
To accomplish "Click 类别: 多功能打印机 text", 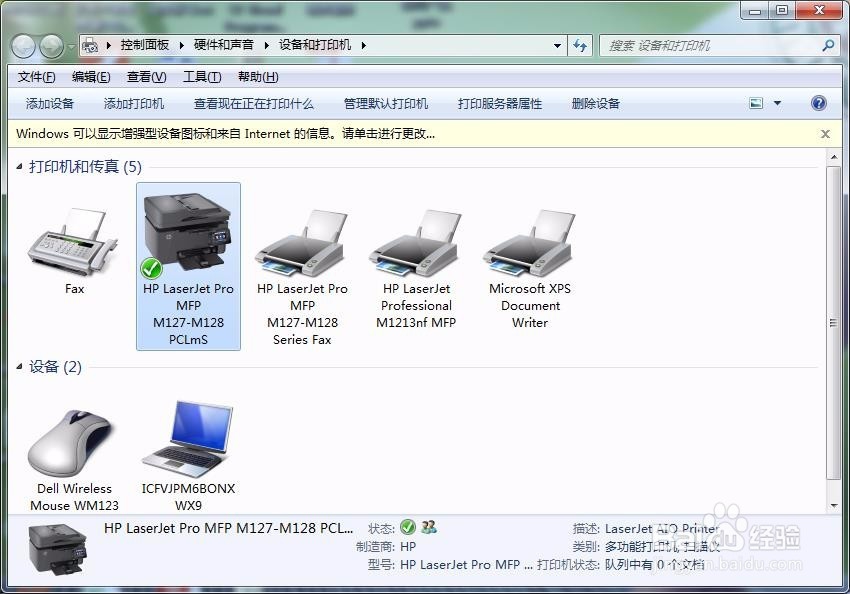I will (646, 546).
